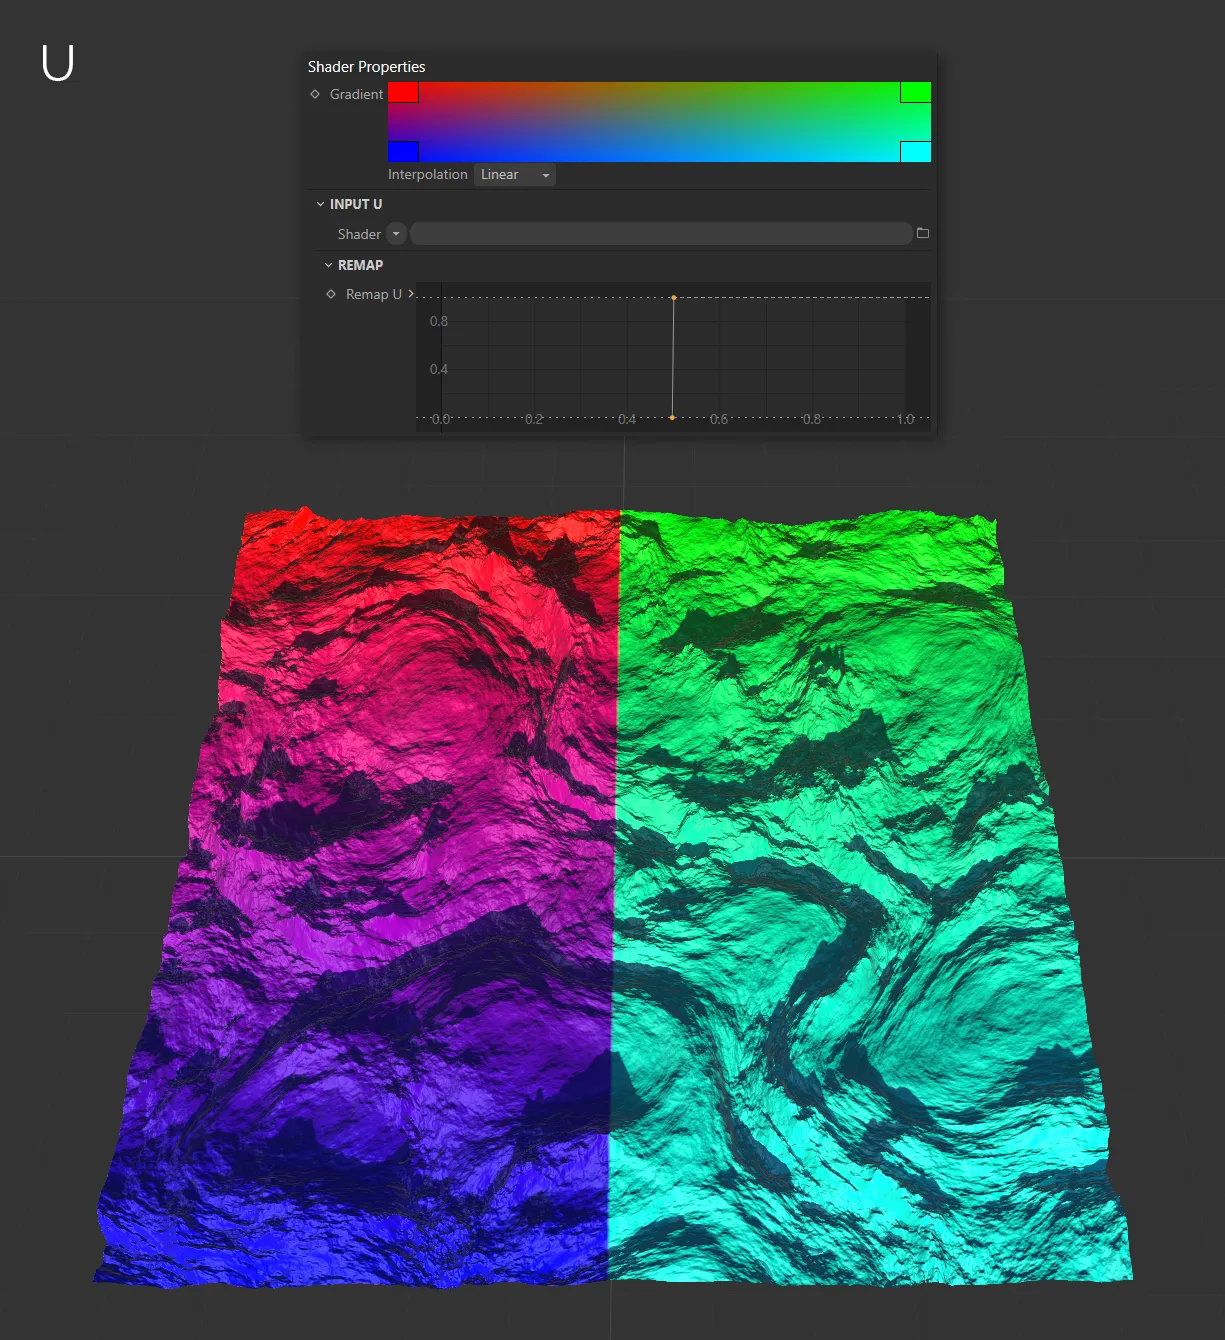Open the Shader arrow dropdown menu
This screenshot has width=1225, height=1340.
click(x=396, y=234)
